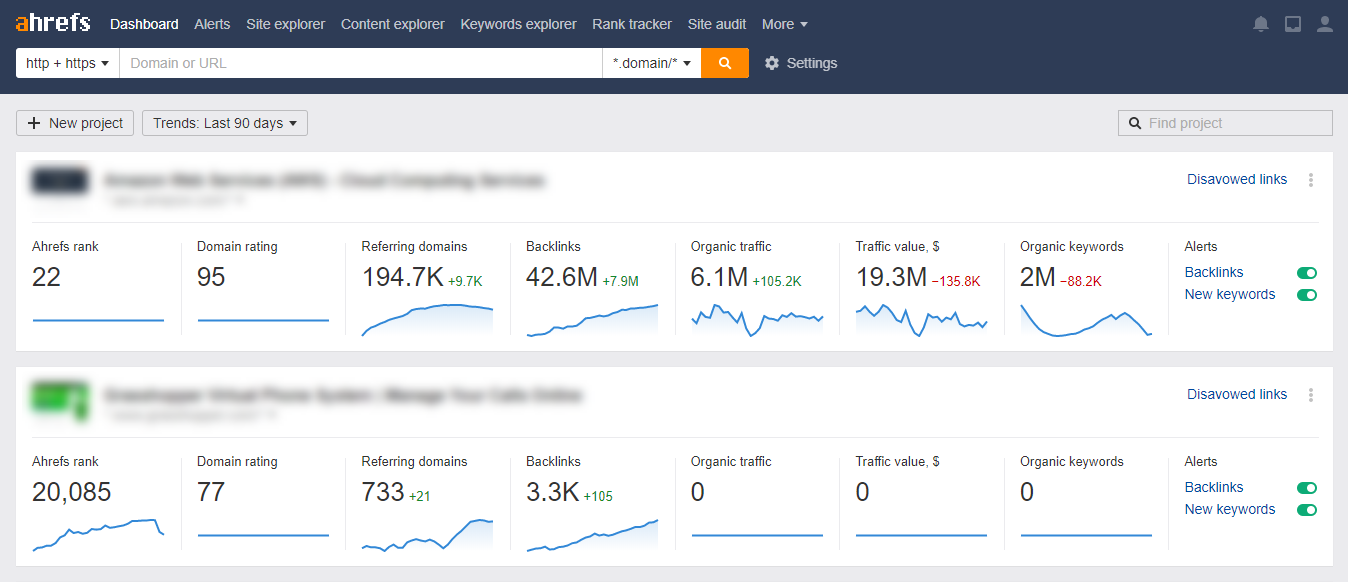
Task: Open Disavowed links for the first project
Action: pyautogui.click(x=1237, y=180)
